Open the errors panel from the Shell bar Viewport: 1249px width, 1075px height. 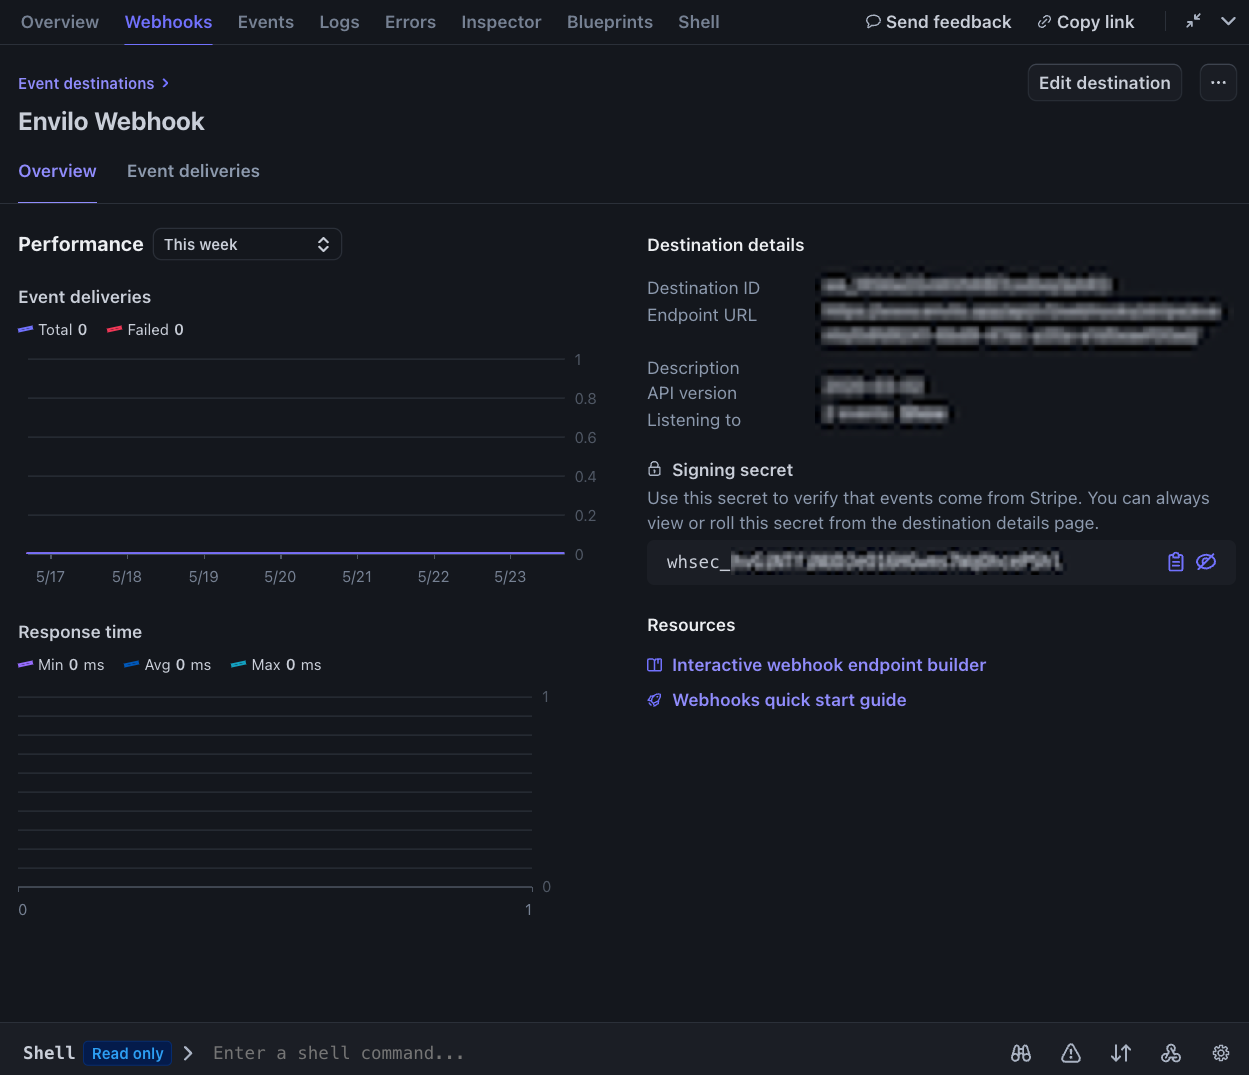point(1071,1053)
